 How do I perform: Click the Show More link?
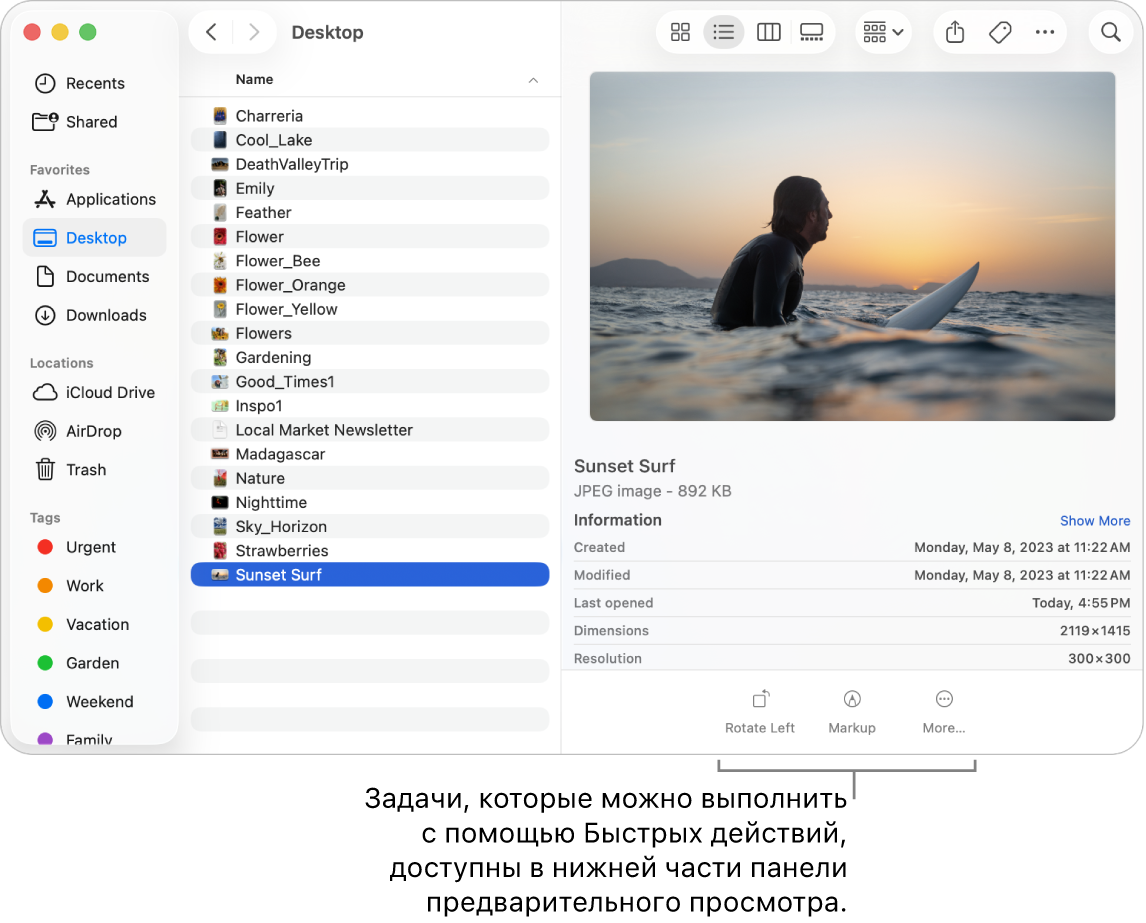pyautogui.click(x=1095, y=521)
